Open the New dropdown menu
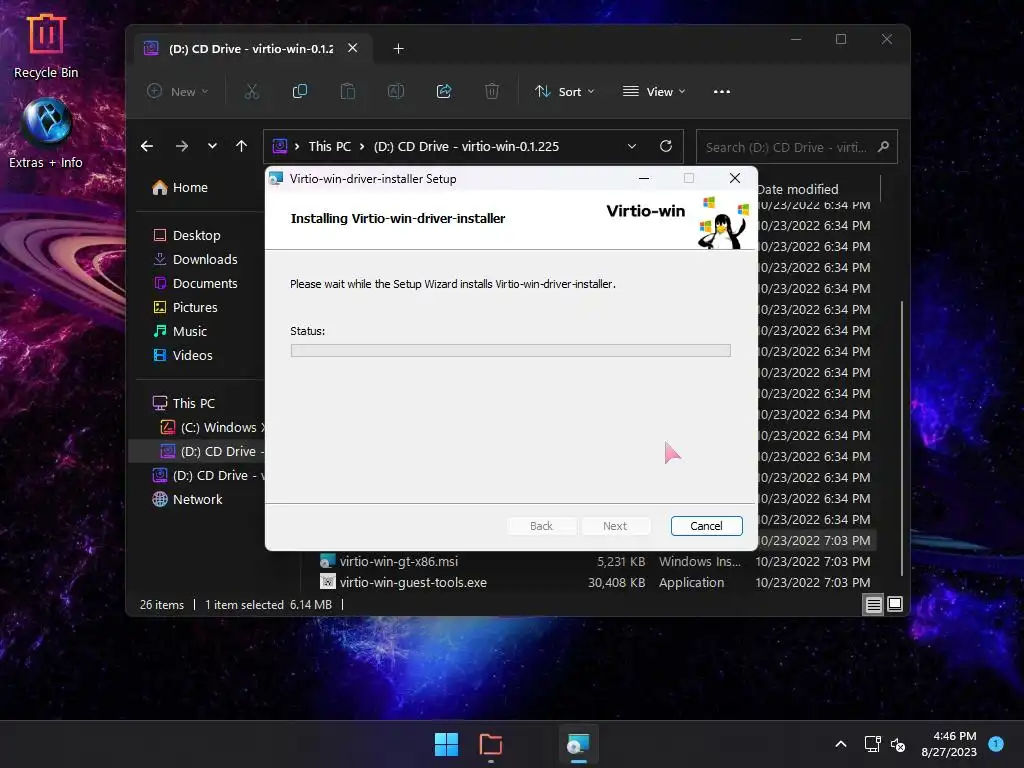Image resolution: width=1024 pixels, height=768 pixels. 178,91
